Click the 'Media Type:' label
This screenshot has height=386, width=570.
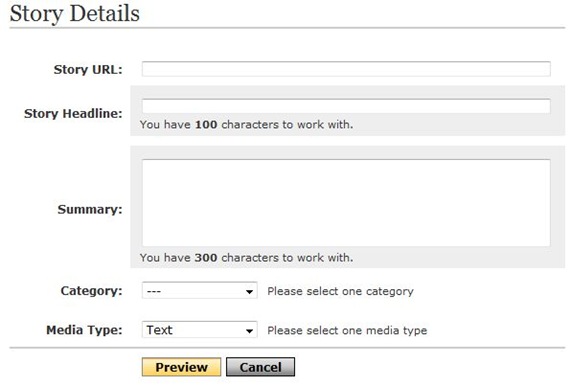pos(84,330)
